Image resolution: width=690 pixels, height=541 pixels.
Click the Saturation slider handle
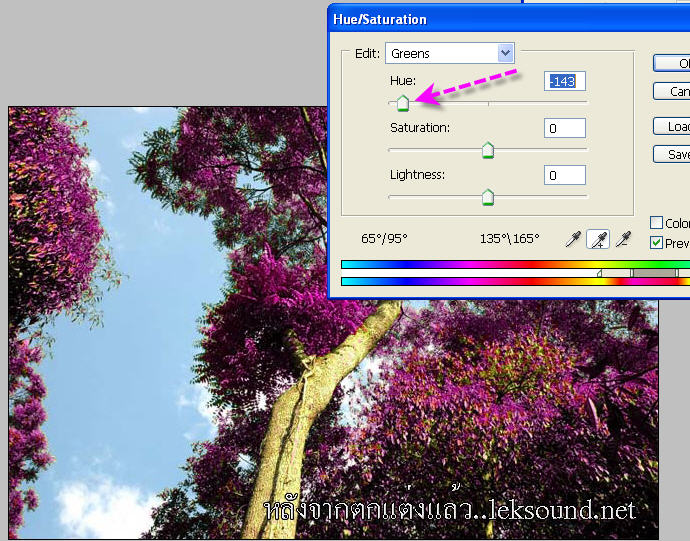click(x=488, y=150)
